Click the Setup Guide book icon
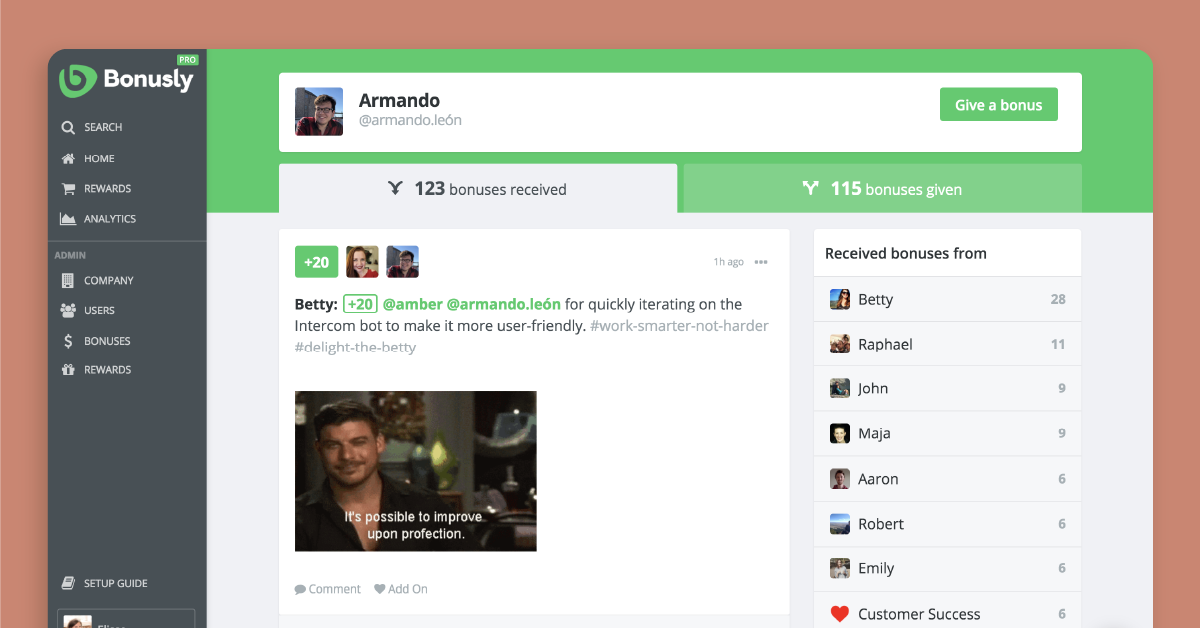Image resolution: width=1200 pixels, height=628 pixels. (x=68, y=583)
